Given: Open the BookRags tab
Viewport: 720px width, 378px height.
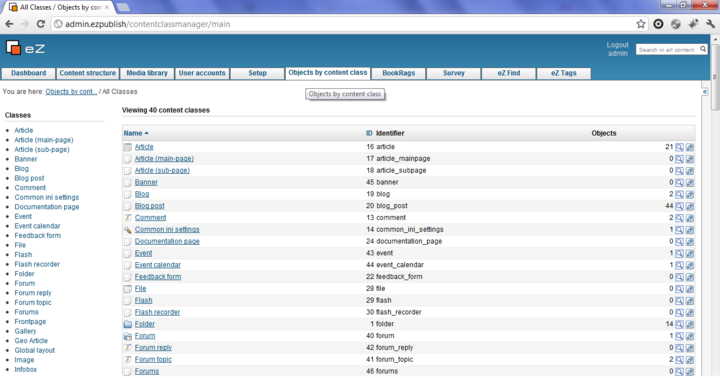Looking at the screenshot, I should pos(399,73).
